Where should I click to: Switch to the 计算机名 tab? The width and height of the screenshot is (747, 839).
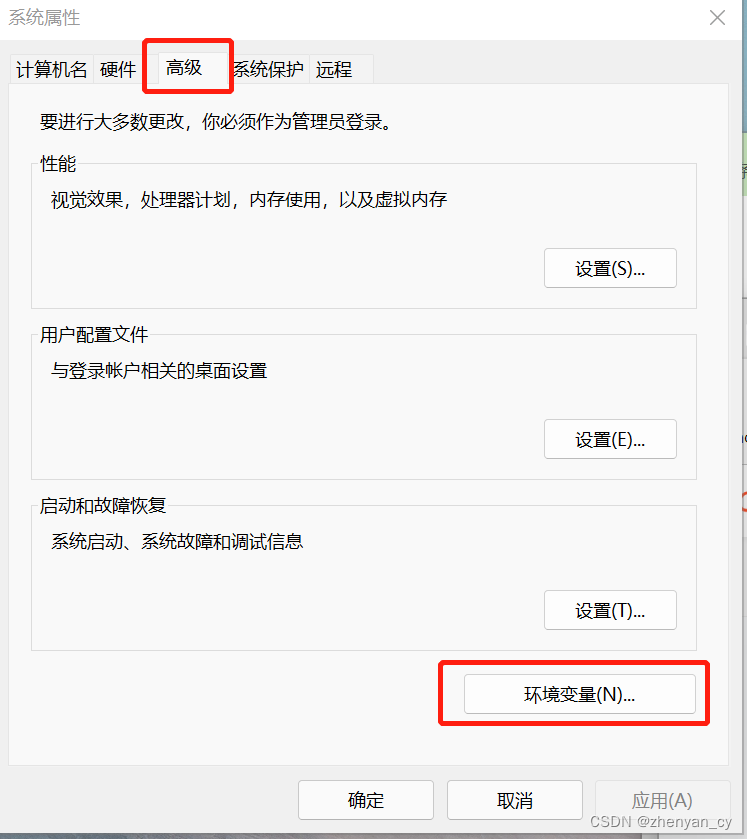coord(51,70)
